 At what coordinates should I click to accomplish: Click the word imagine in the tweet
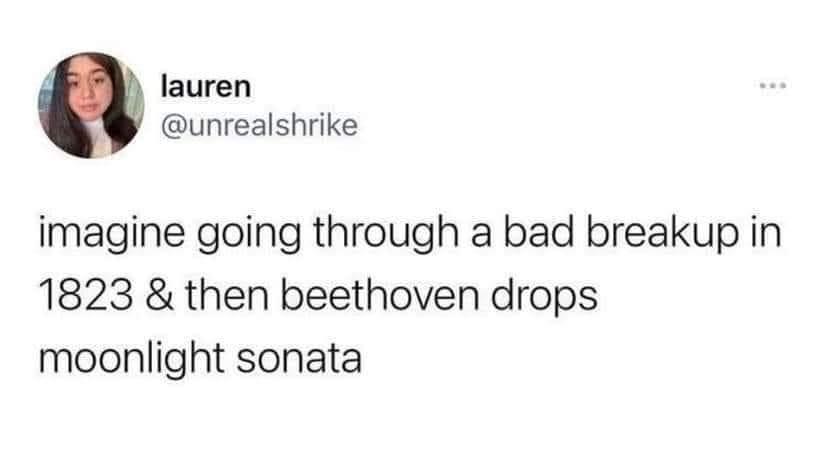click(x=112, y=233)
